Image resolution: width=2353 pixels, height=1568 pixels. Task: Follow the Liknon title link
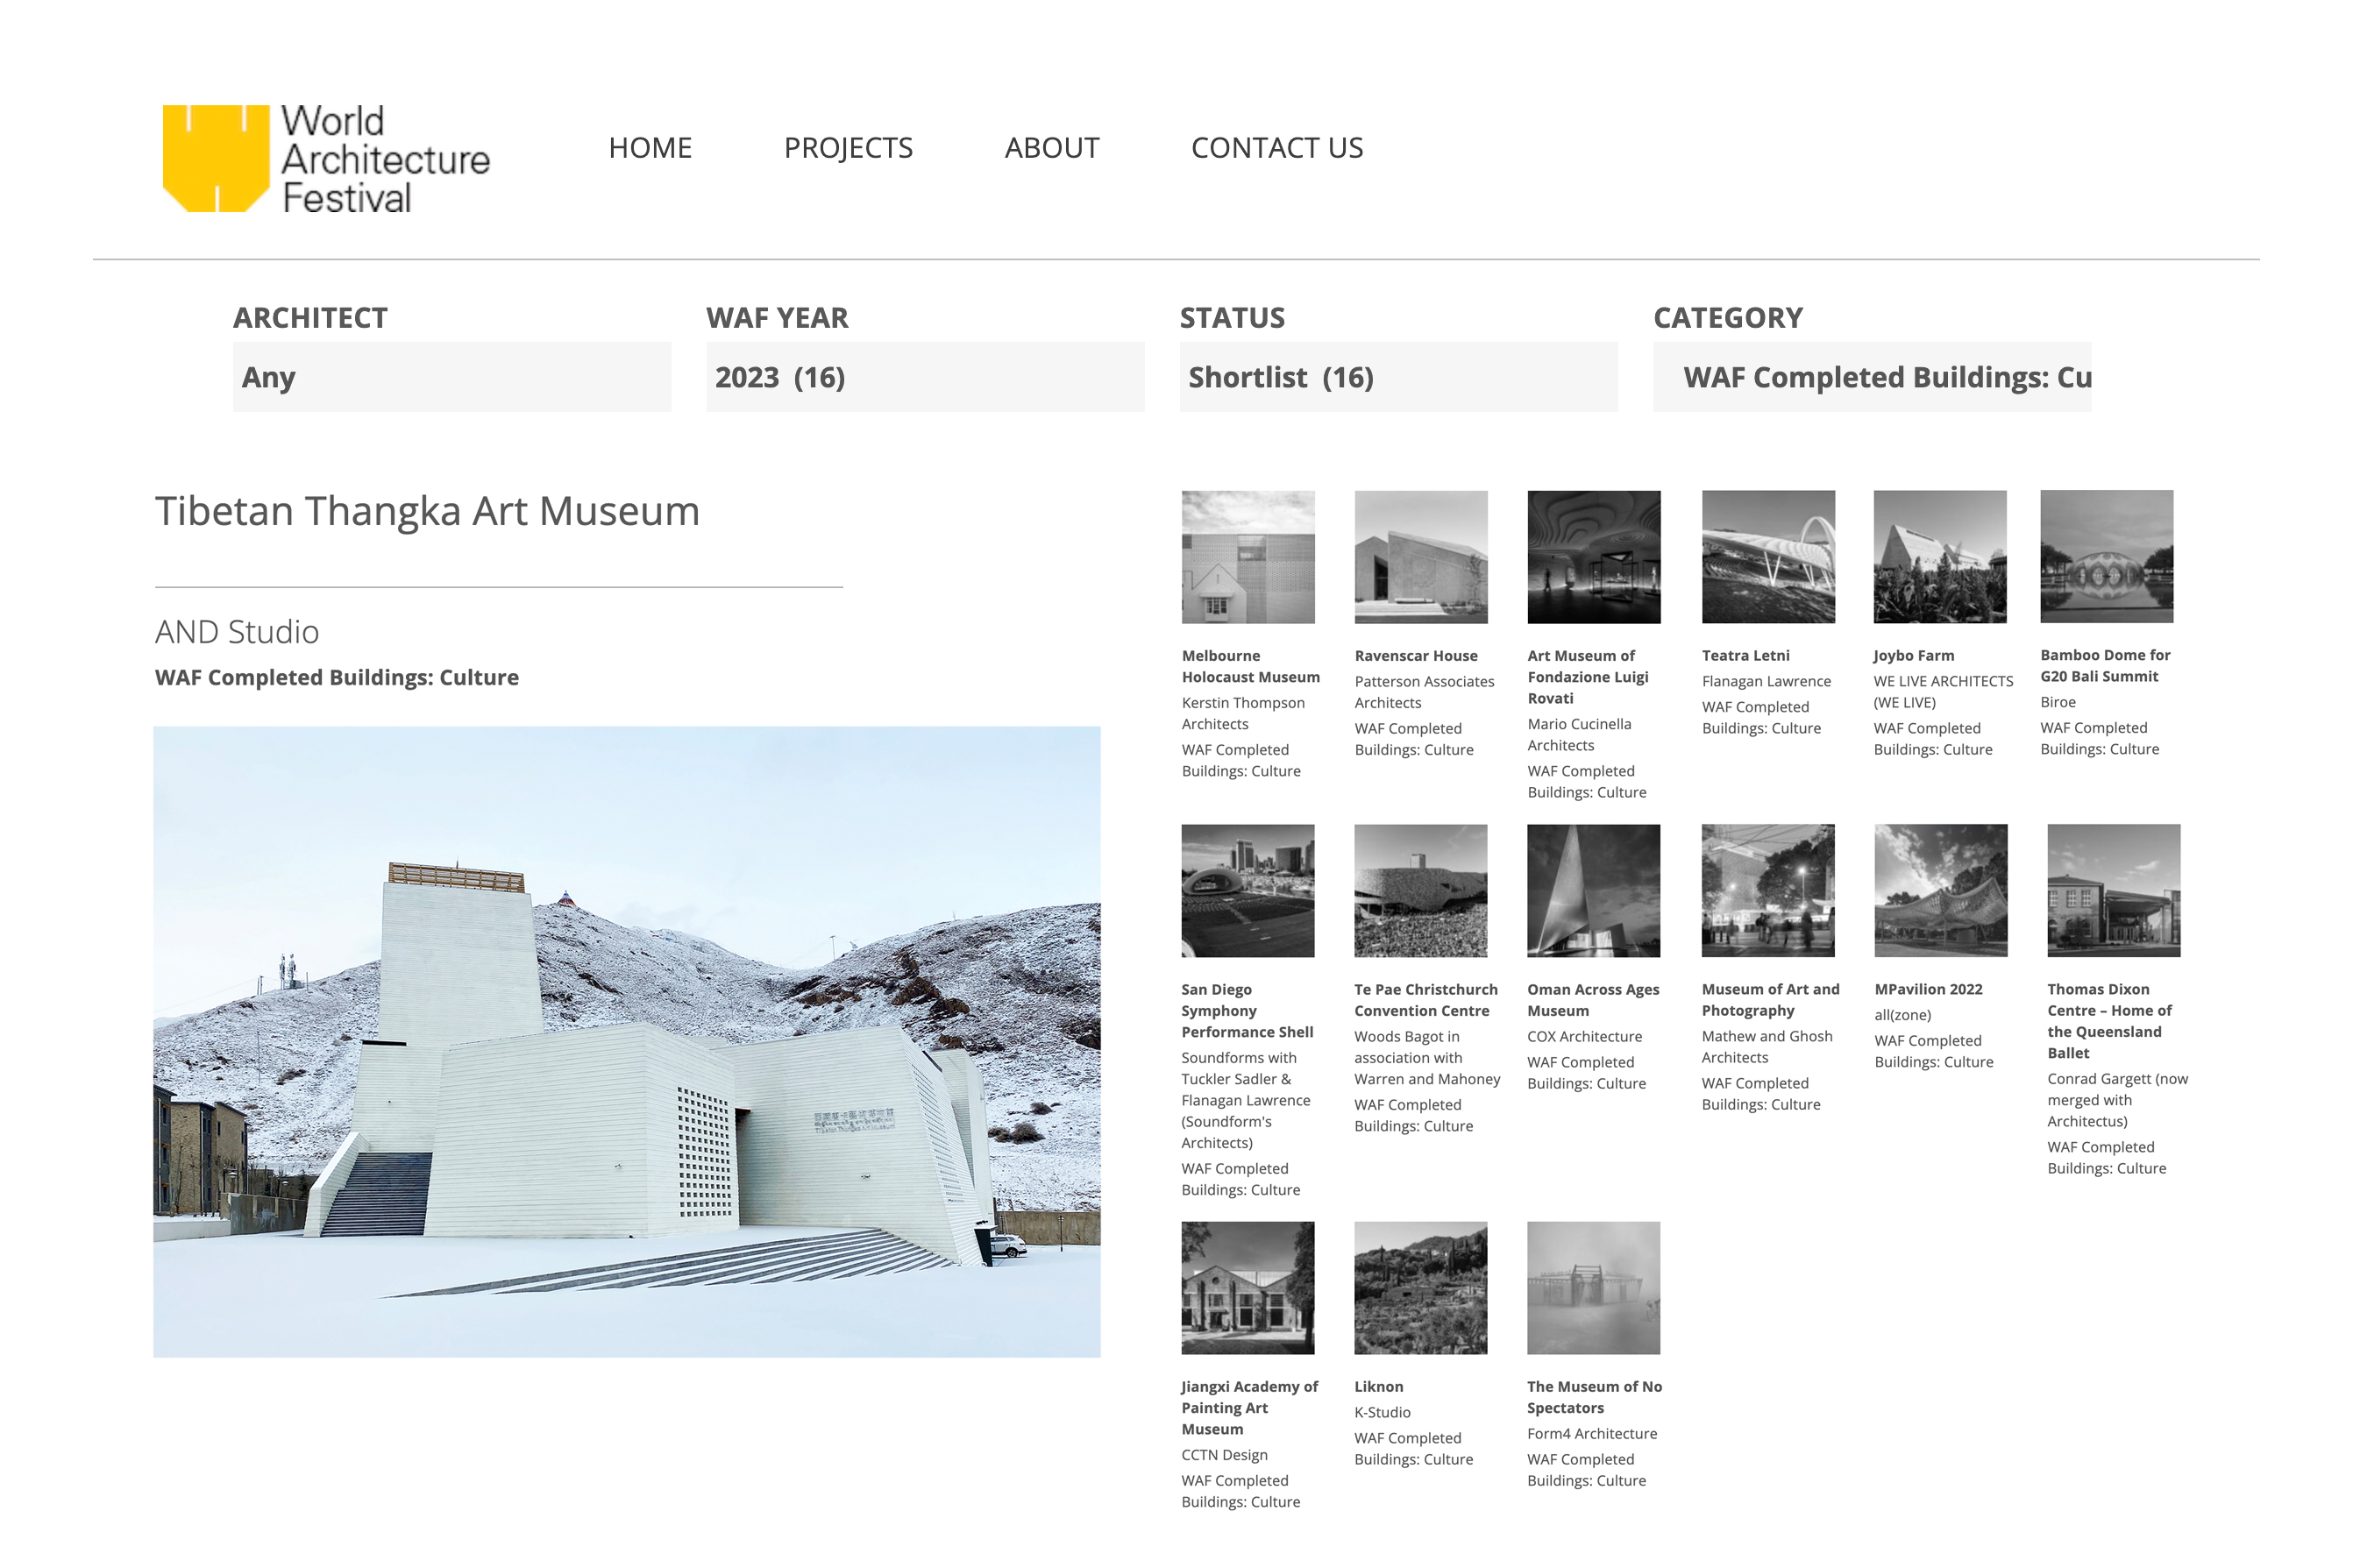(x=1378, y=1386)
